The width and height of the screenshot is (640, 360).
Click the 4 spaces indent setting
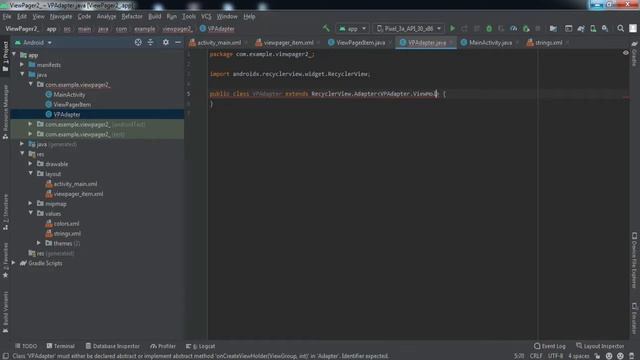click(x=578, y=356)
